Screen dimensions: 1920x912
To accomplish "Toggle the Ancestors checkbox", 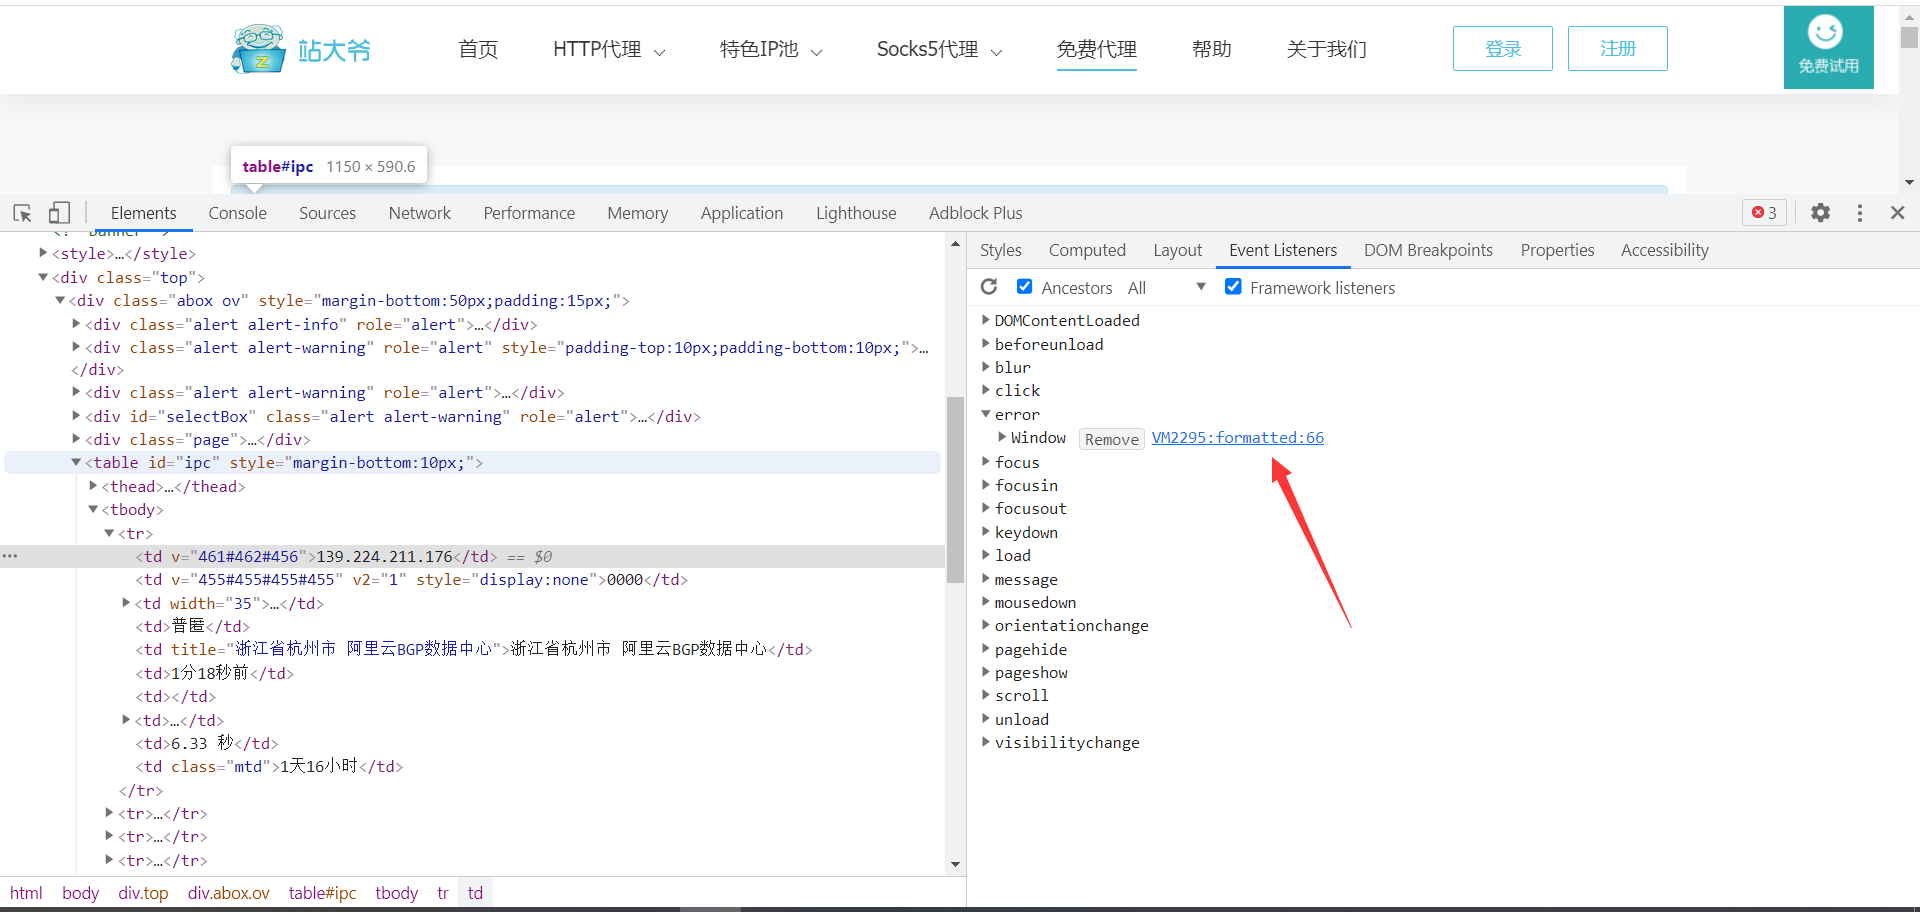I will point(1024,287).
